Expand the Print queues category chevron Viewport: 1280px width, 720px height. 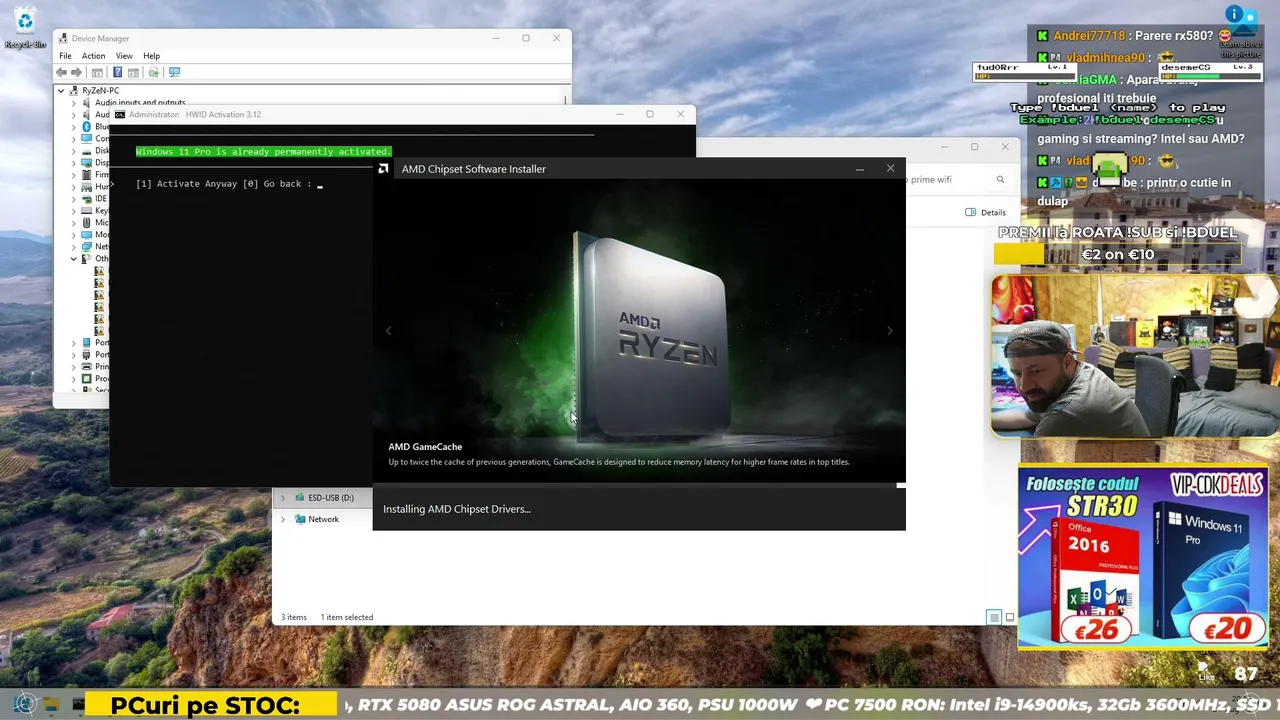(73, 367)
